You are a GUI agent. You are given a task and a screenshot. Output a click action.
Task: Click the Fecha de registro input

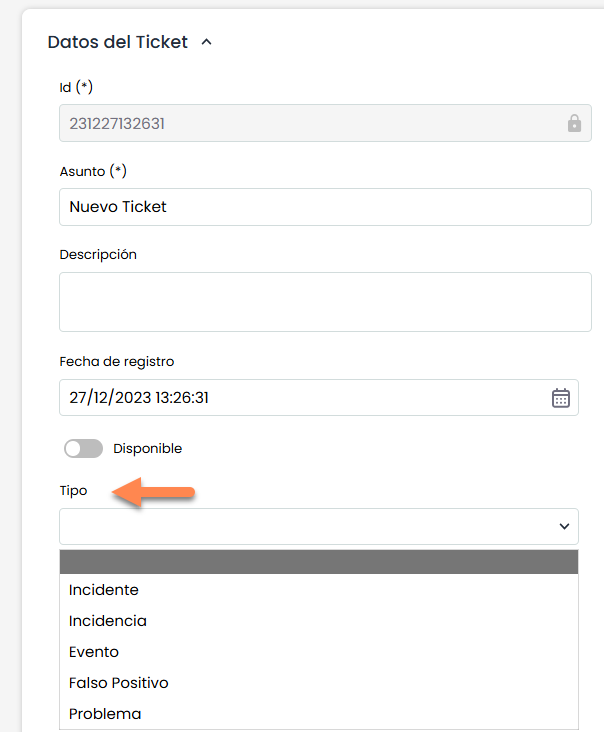pos(300,397)
